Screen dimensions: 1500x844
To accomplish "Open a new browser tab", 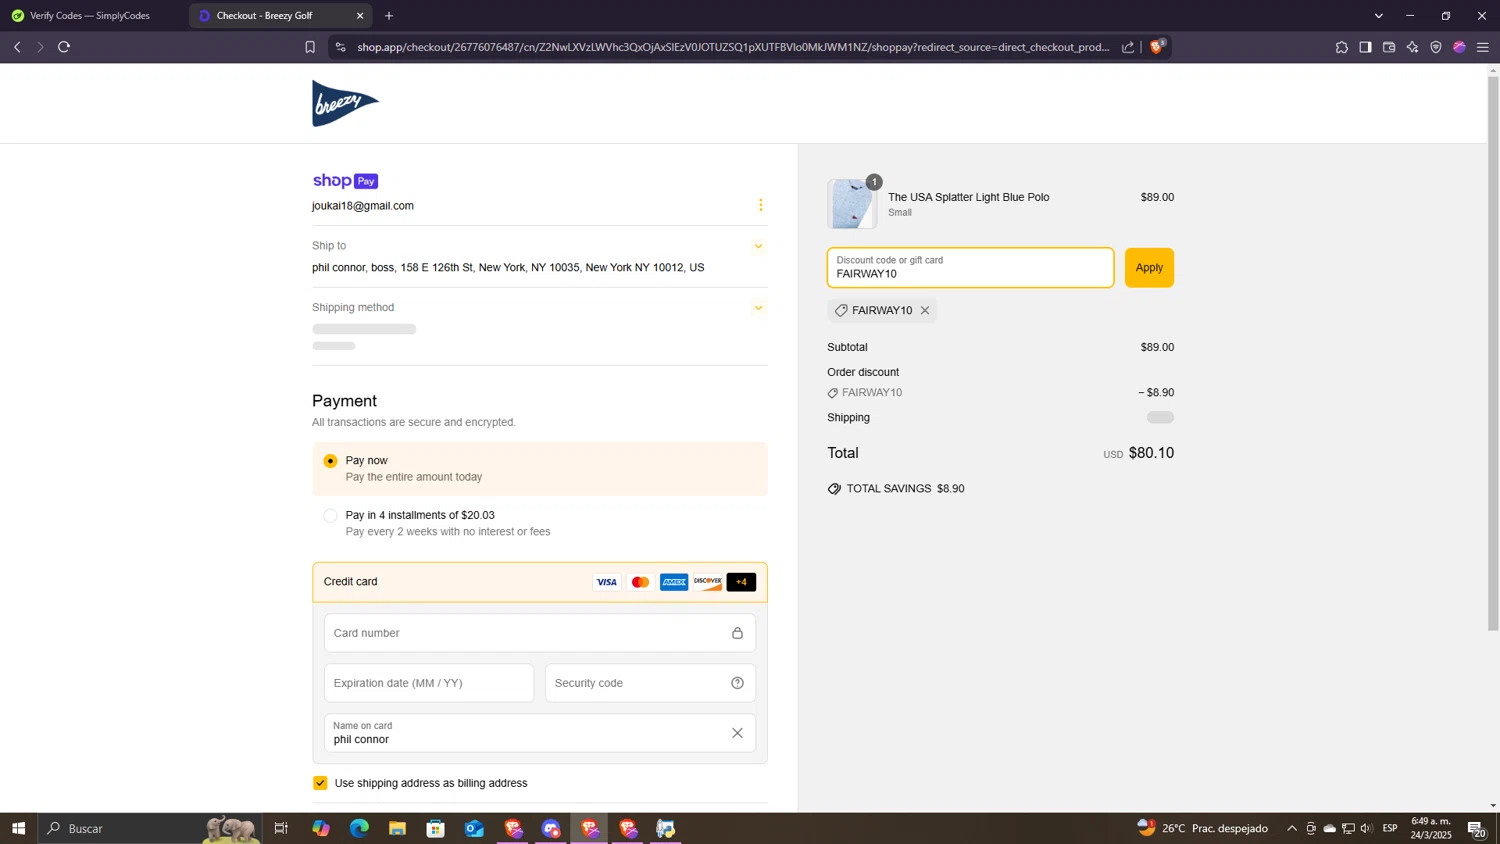I will (x=389, y=16).
